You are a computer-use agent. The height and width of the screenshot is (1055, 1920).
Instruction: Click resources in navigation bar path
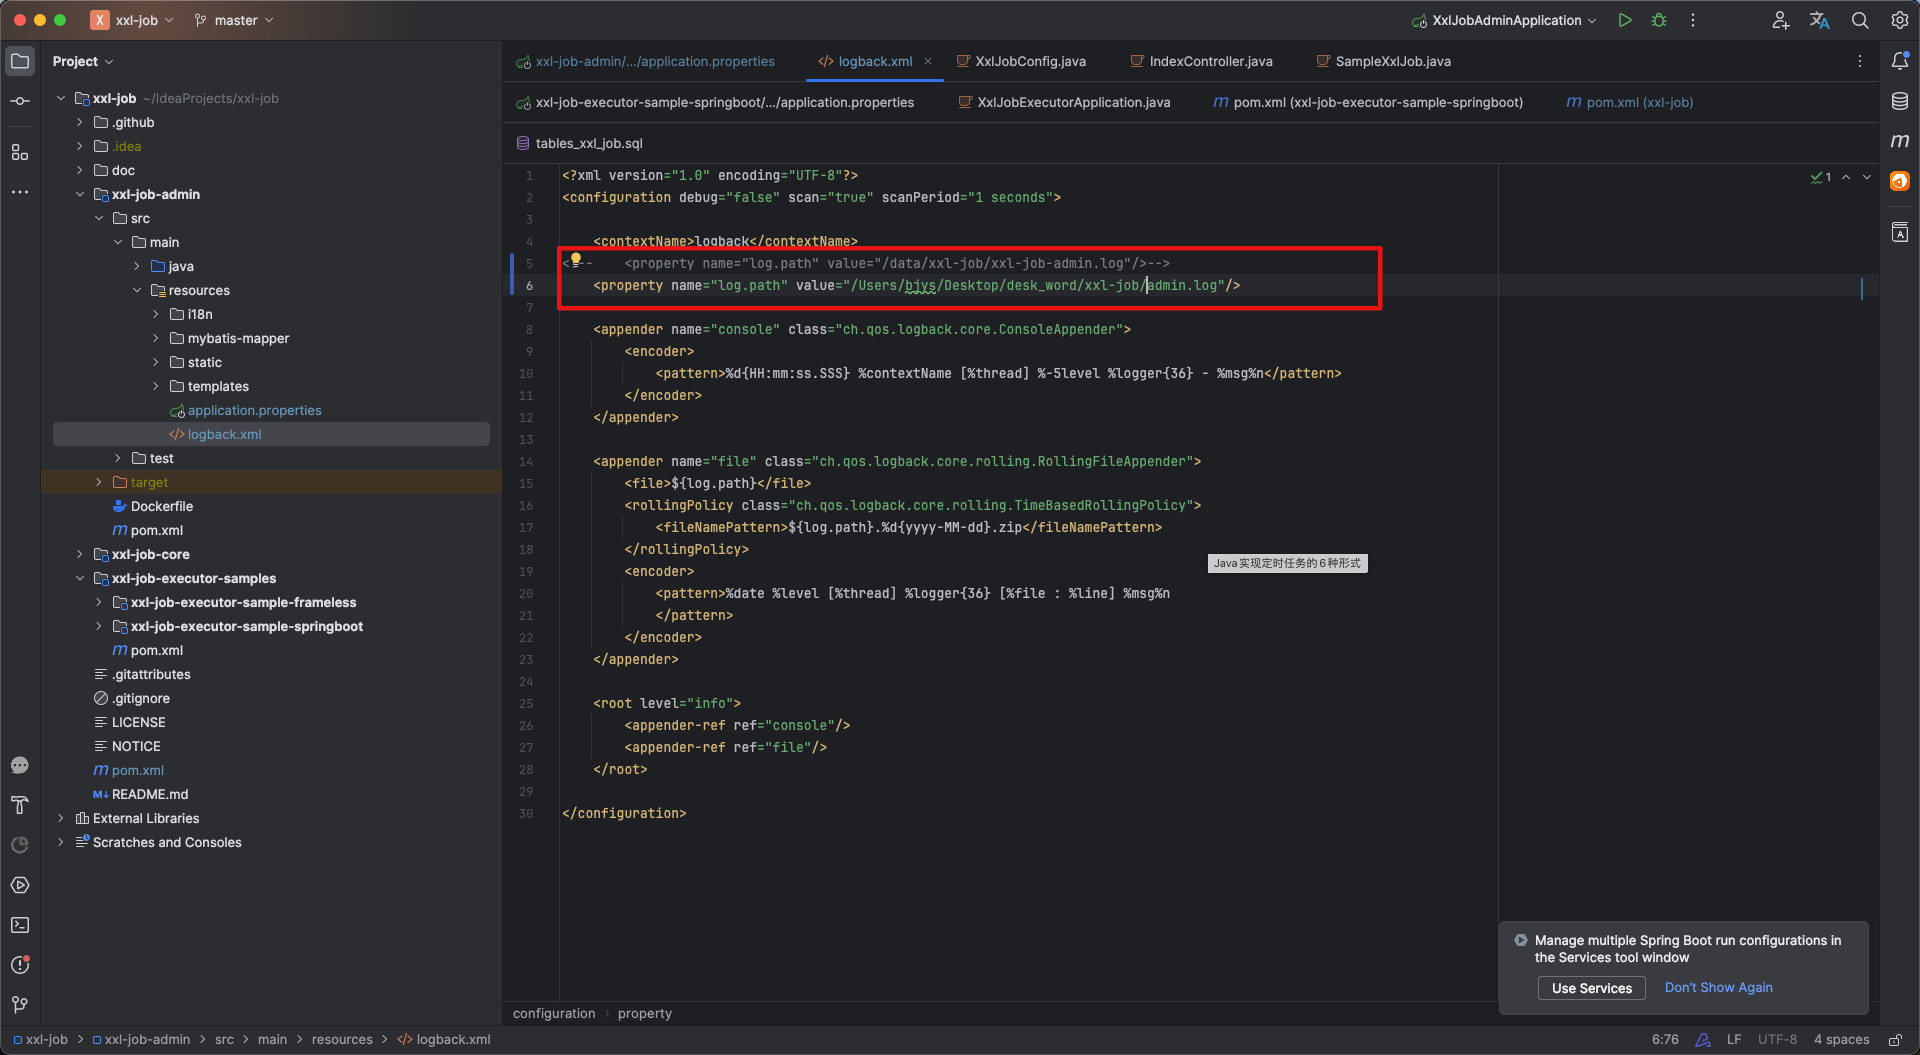click(342, 1040)
